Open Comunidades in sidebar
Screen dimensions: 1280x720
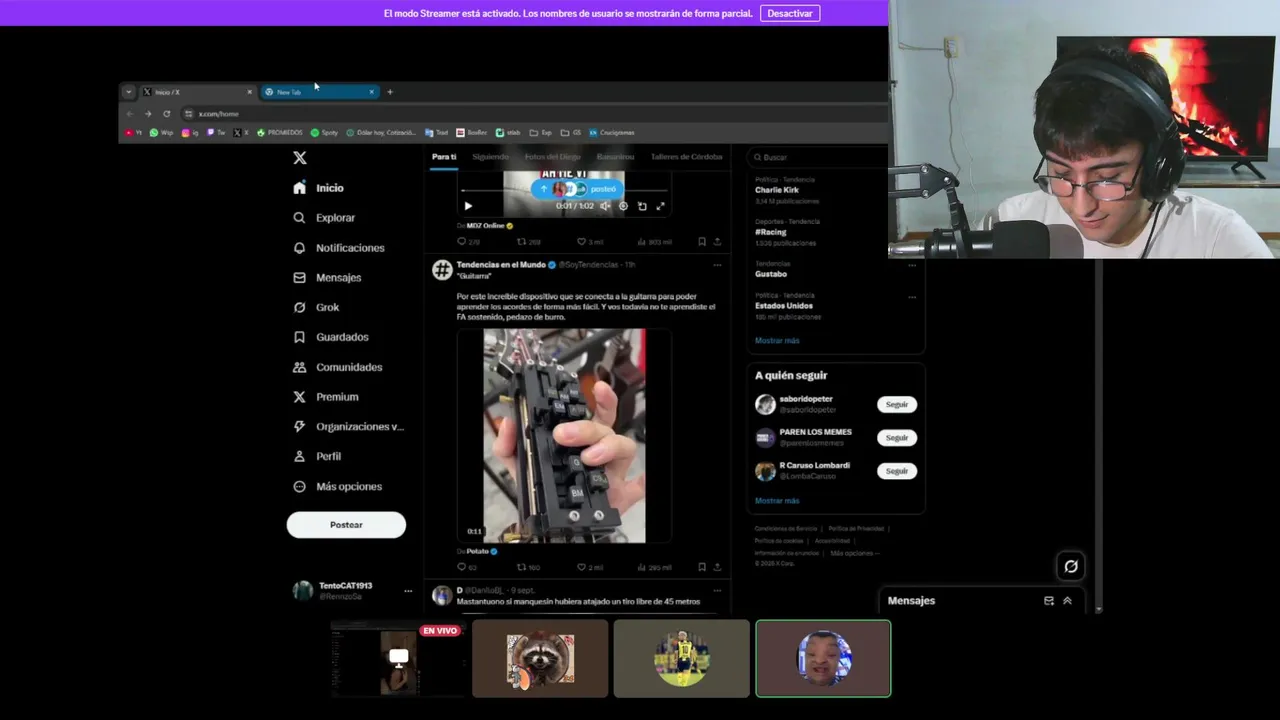(337, 367)
